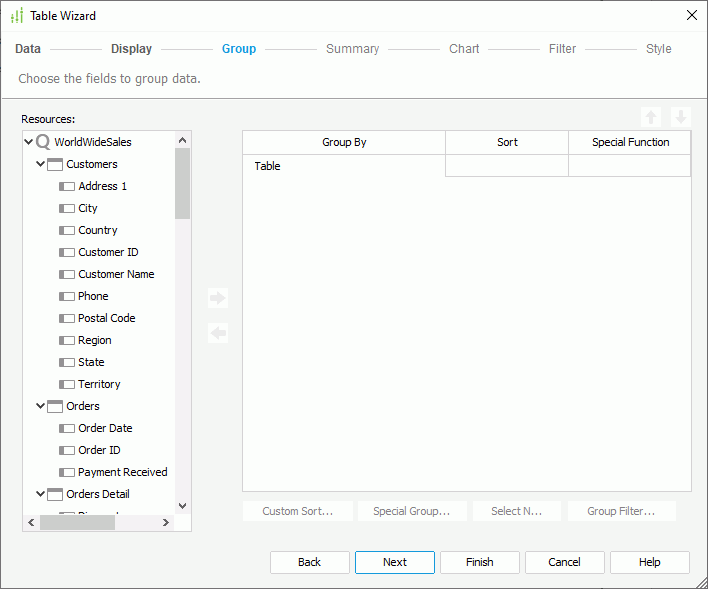Collapse the Orders table node

(41, 406)
